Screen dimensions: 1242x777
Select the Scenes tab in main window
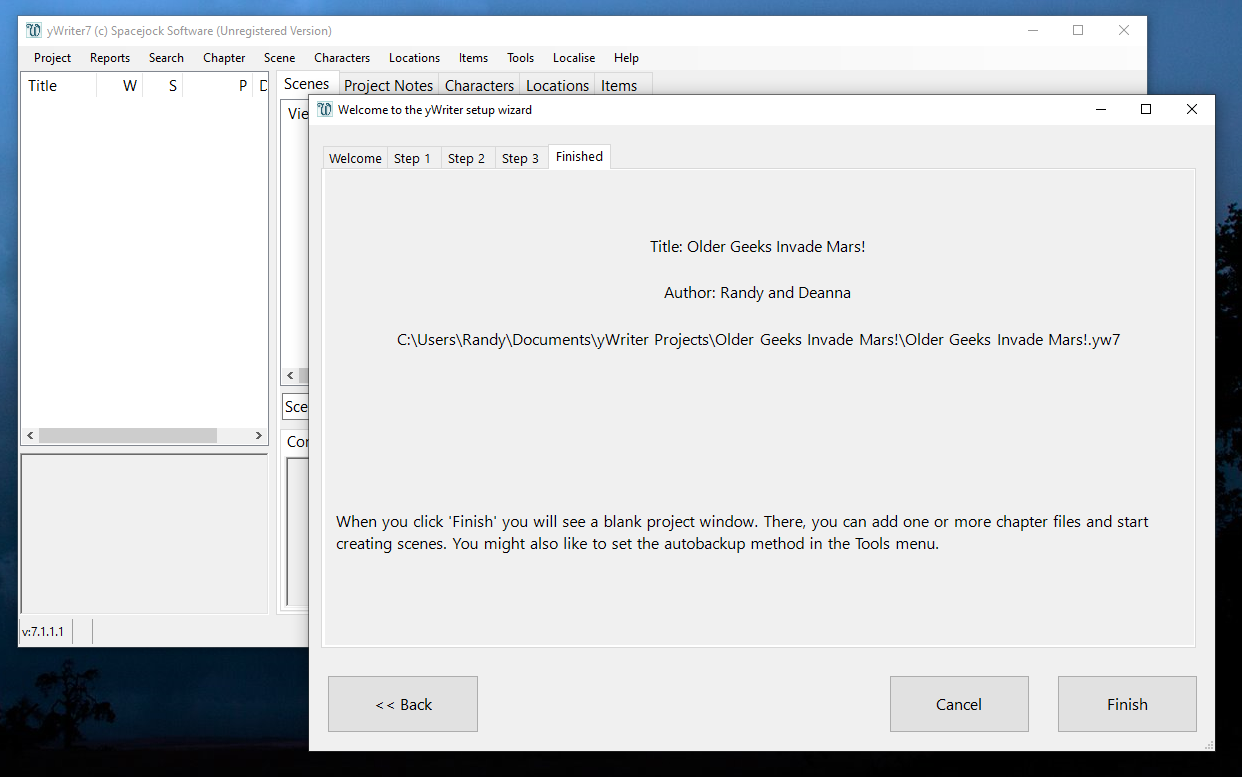307,84
